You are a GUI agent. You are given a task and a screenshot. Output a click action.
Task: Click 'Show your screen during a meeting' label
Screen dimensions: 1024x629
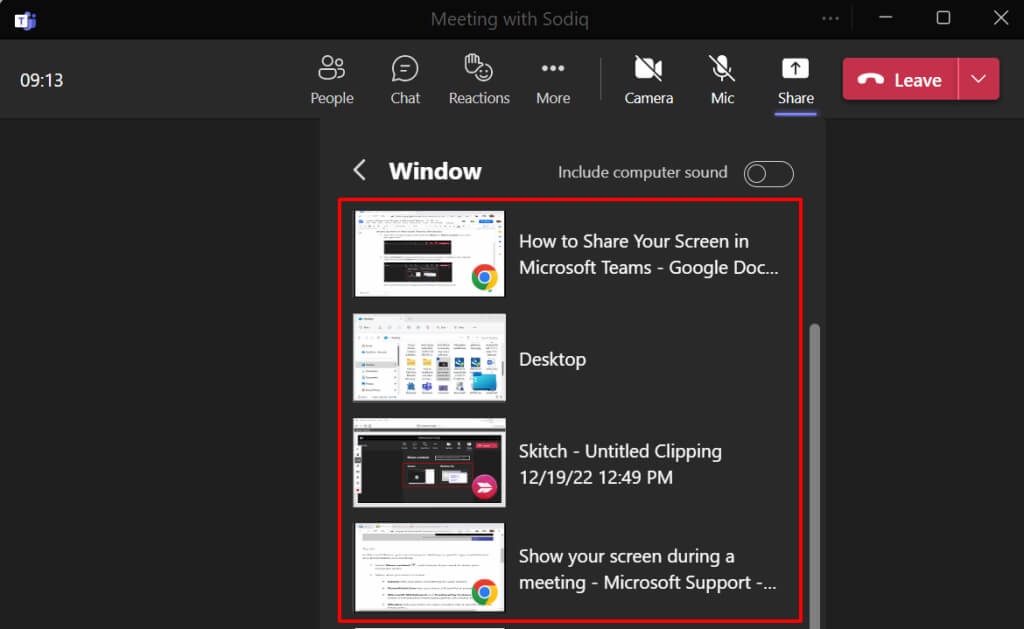pyautogui.click(x=648, y=569)
